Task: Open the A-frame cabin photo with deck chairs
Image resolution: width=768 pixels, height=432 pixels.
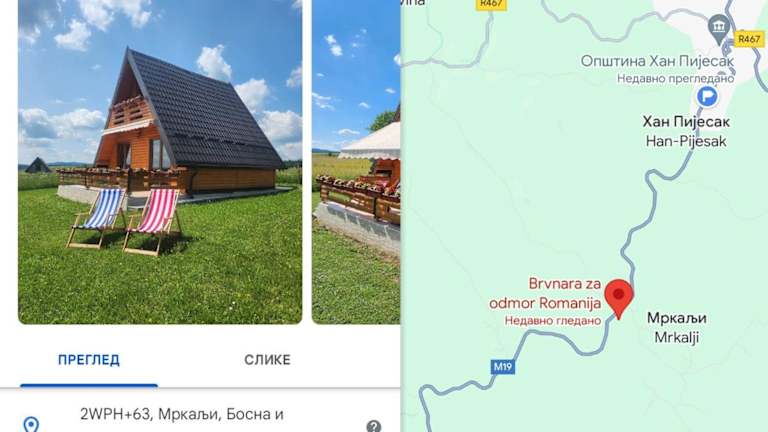Action: [x=160, y=162]
